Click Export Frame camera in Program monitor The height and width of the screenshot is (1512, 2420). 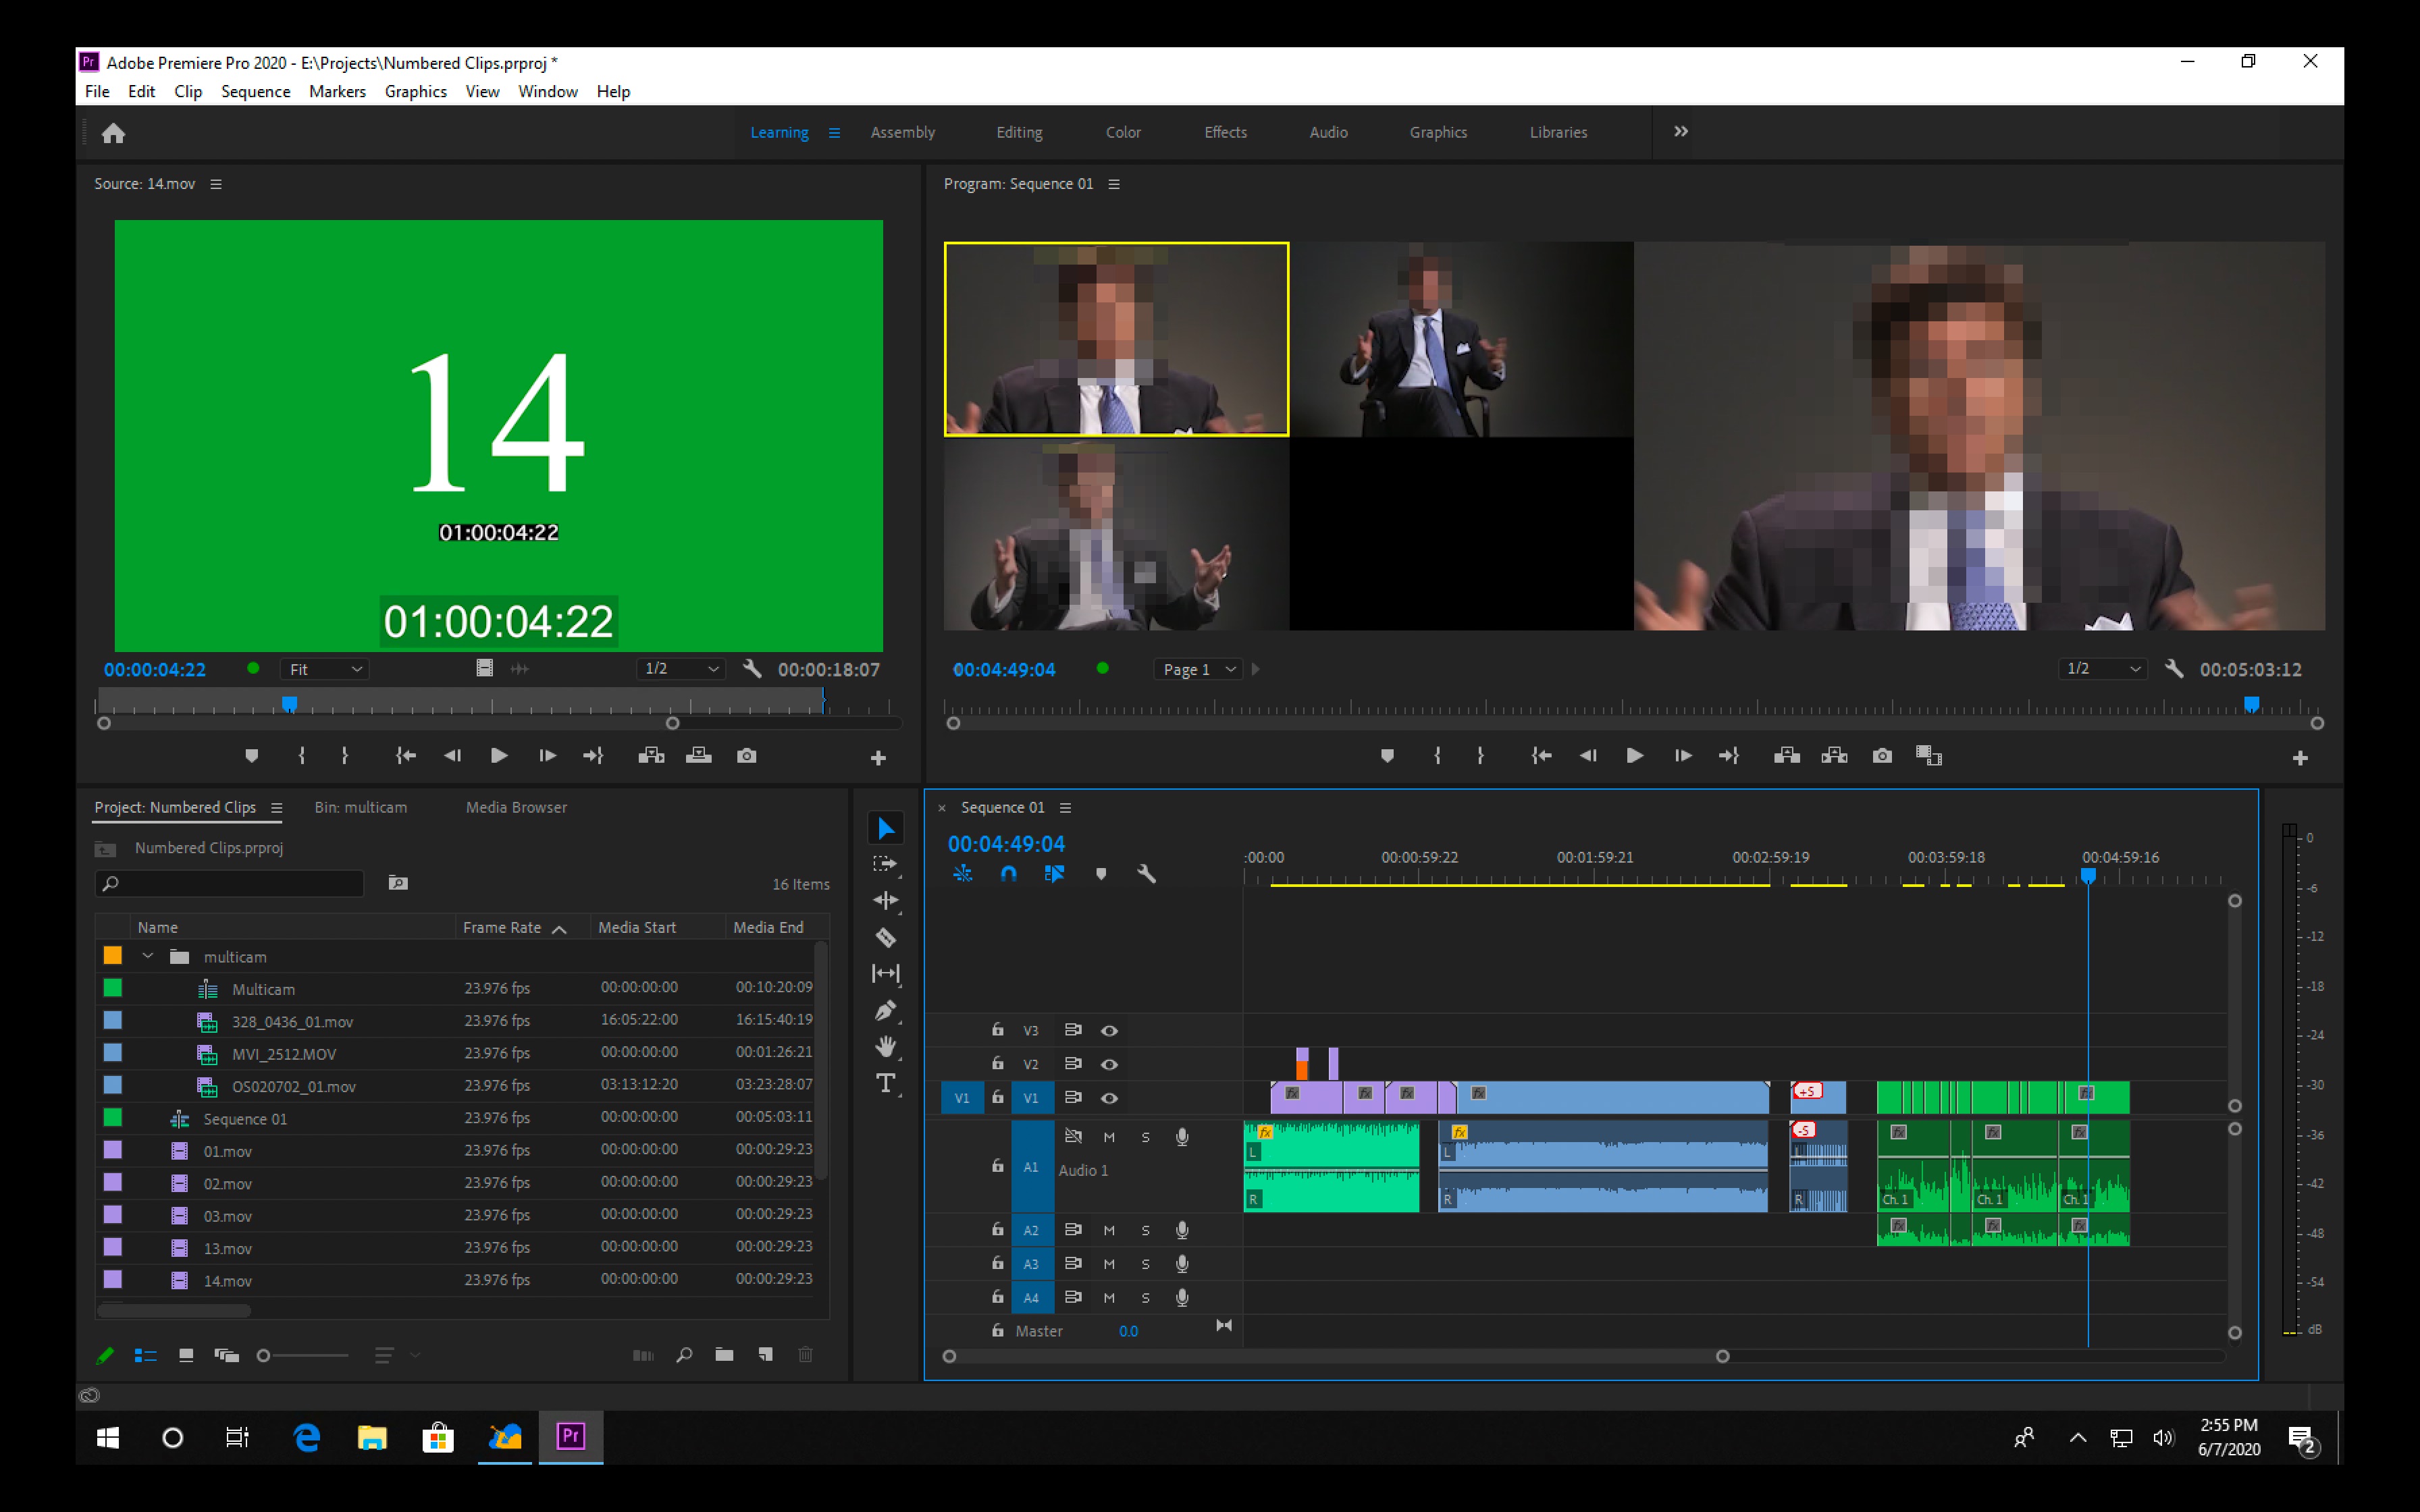point(1882,756)
